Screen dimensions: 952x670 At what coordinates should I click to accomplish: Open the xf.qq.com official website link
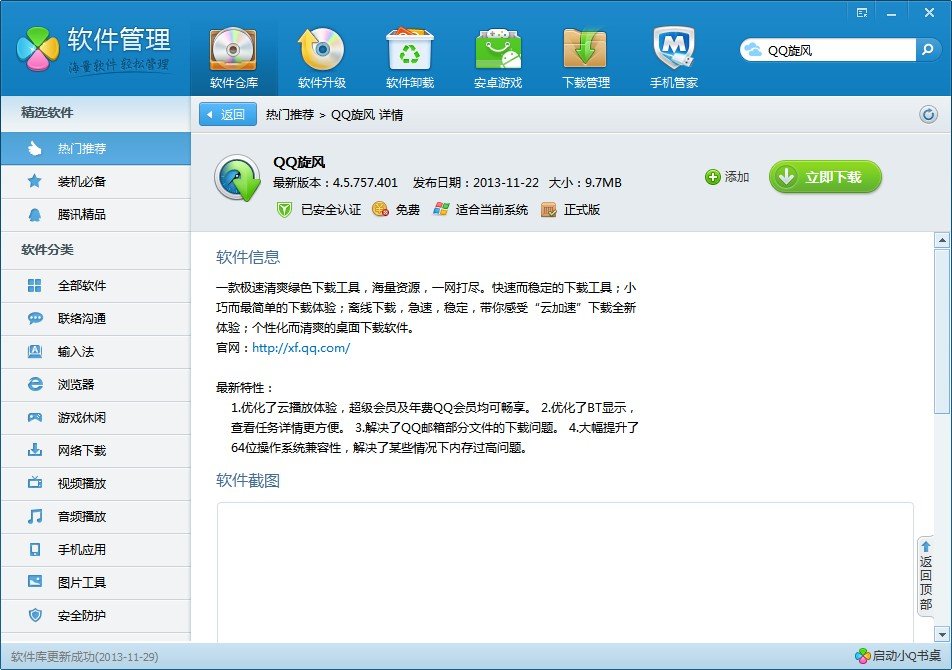[x=303, y=349]
